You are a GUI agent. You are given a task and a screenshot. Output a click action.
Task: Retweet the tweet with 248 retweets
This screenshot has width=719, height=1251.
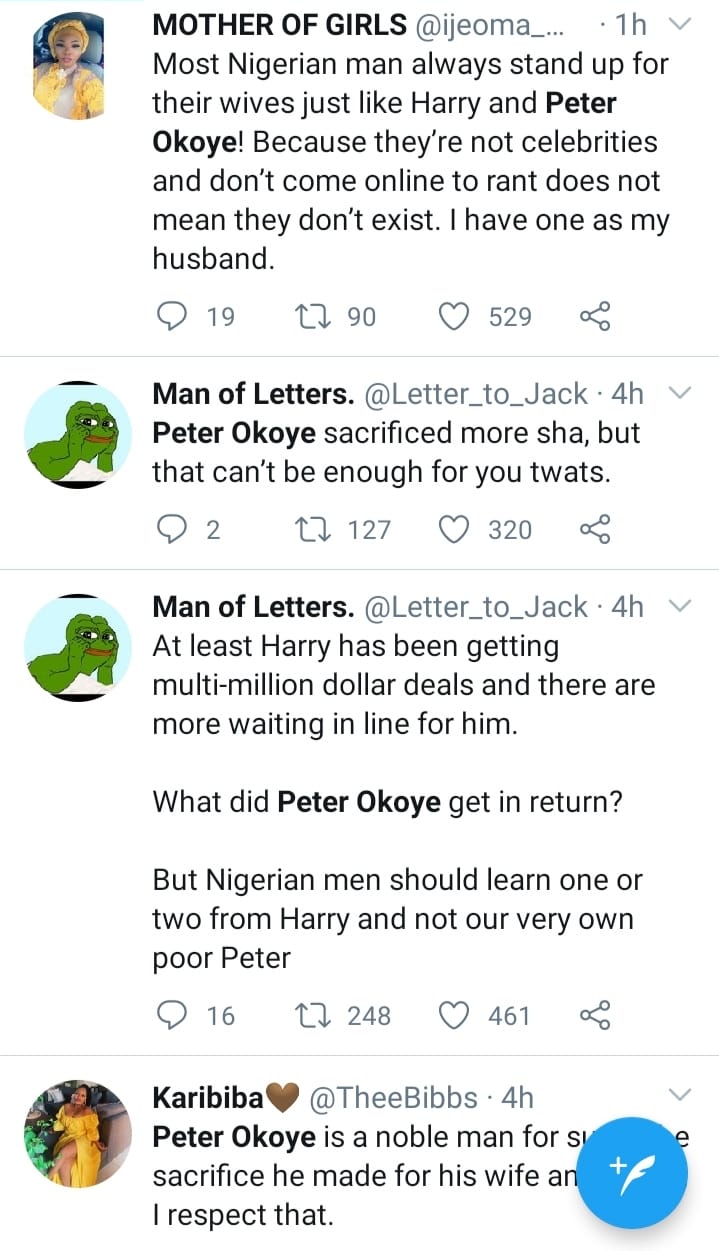(x=315, y=1016)
